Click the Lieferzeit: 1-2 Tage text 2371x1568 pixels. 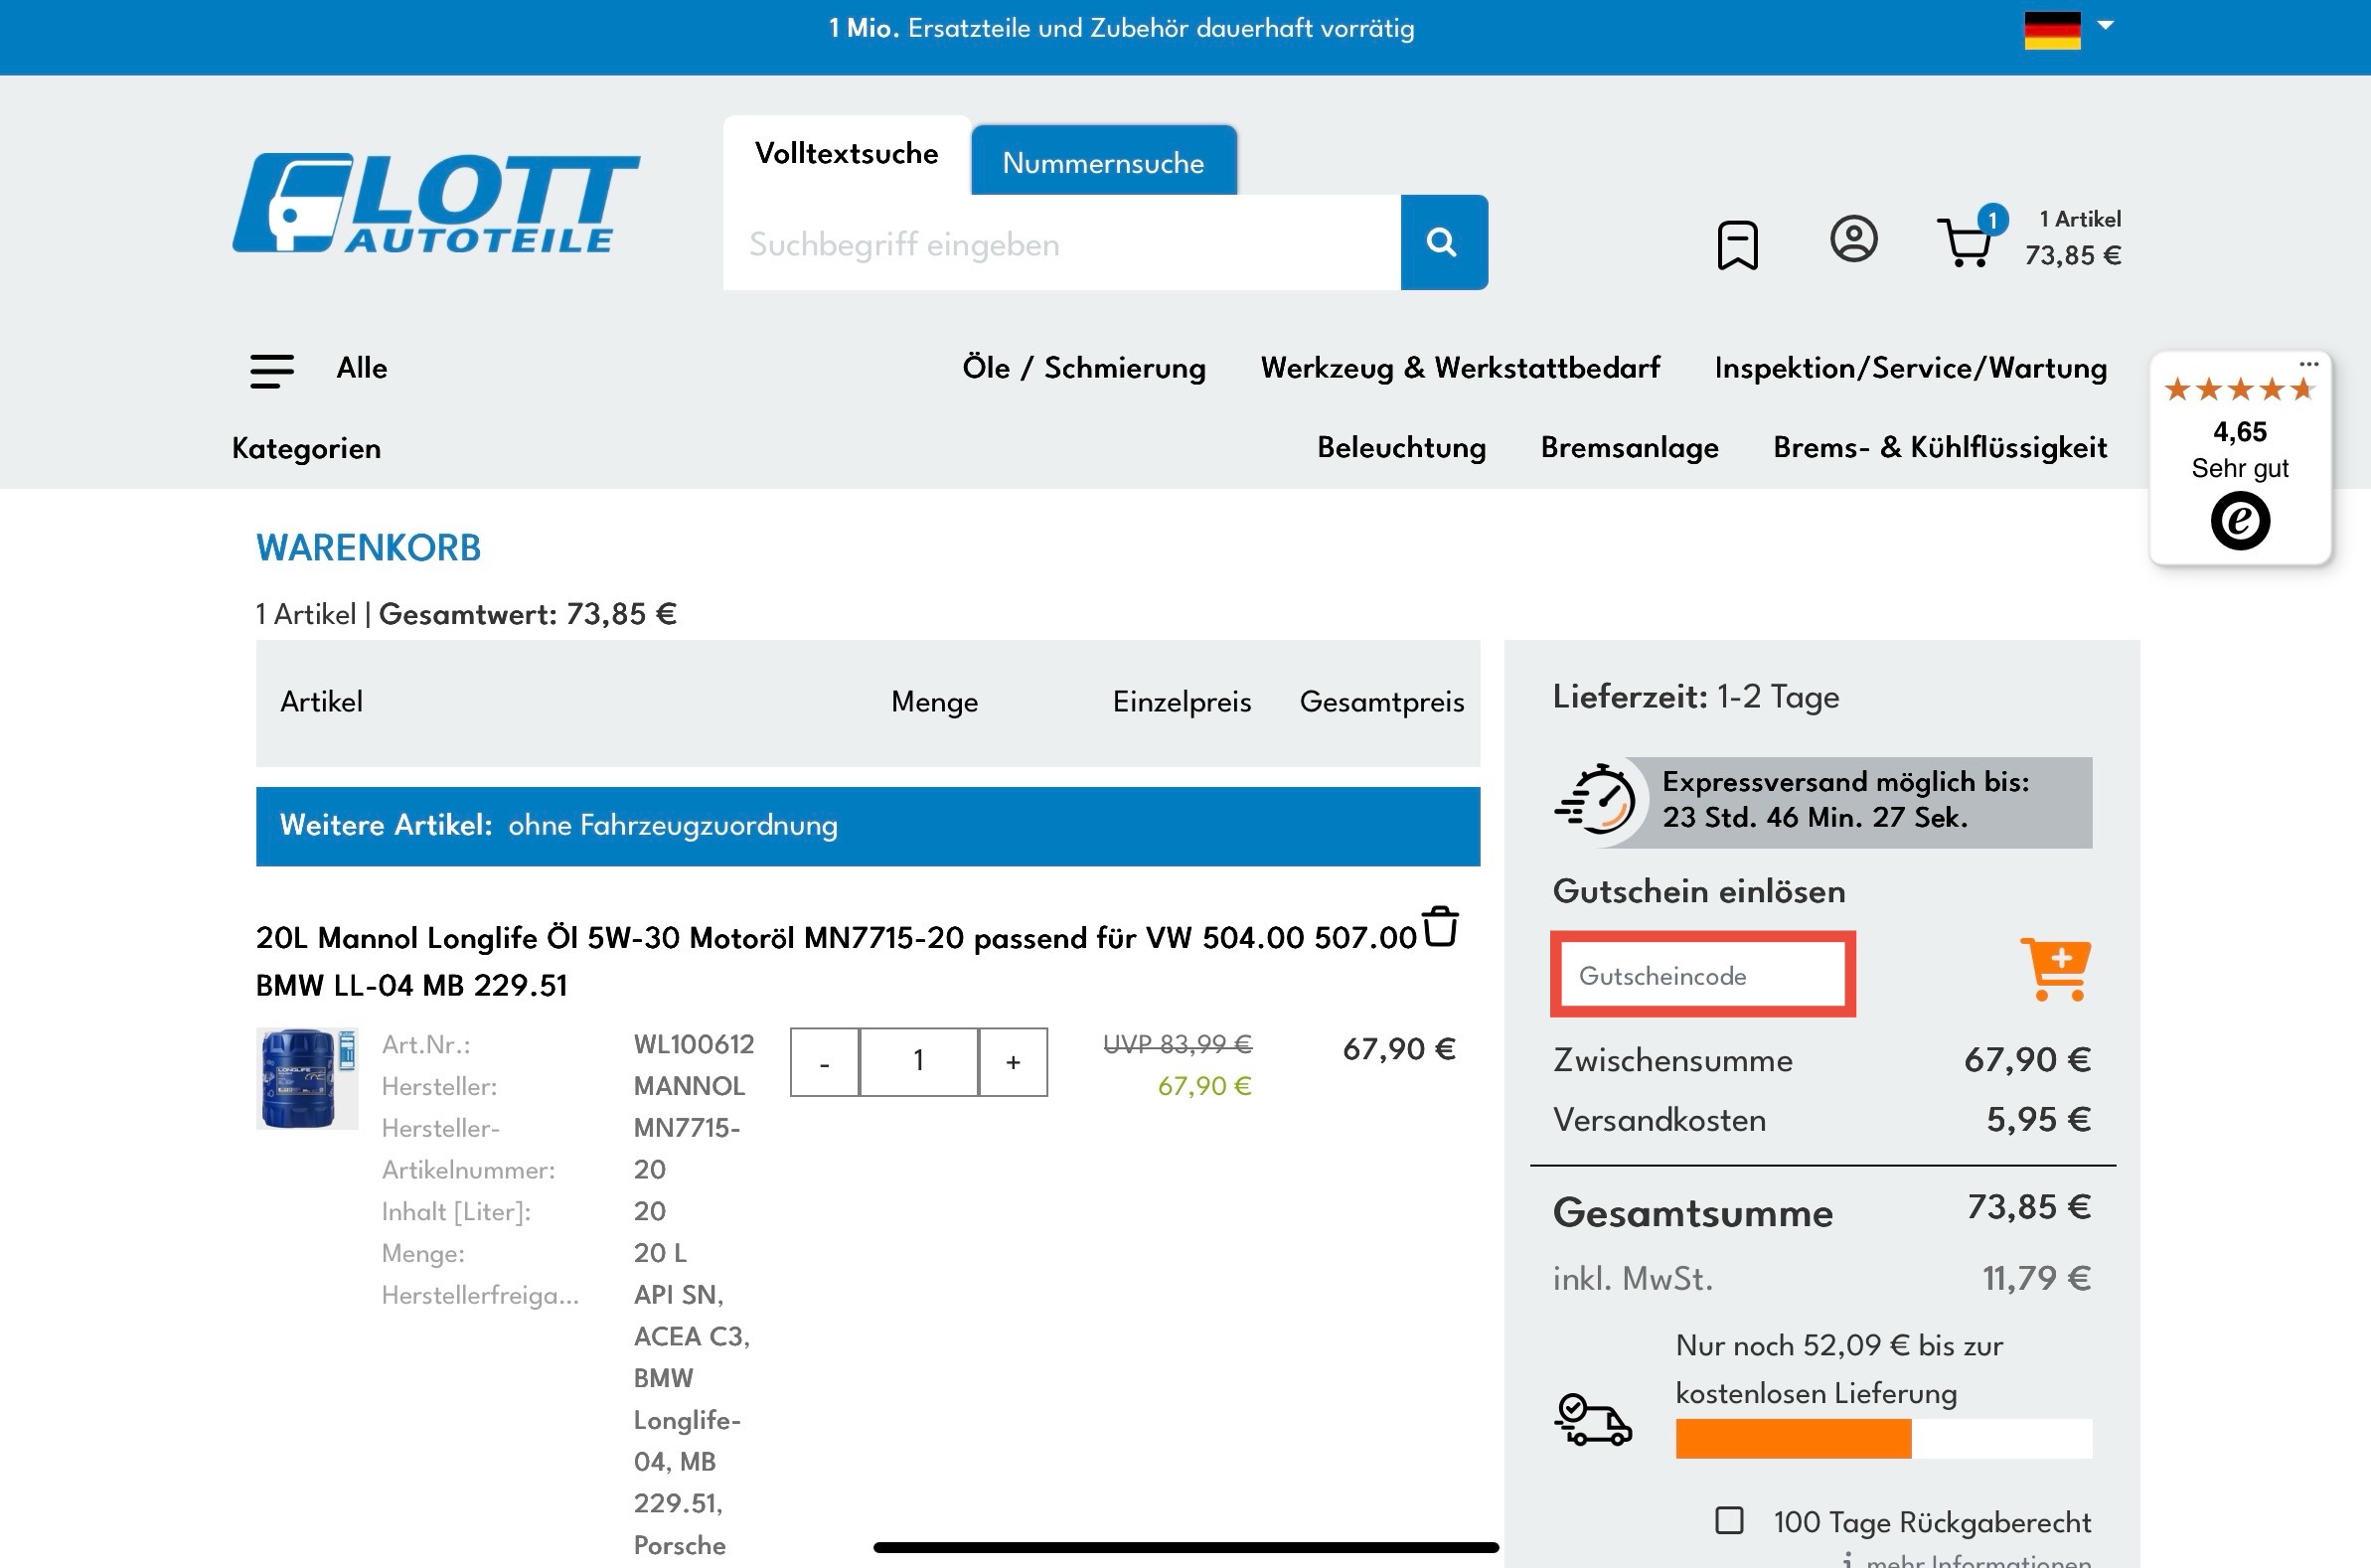1695,697
